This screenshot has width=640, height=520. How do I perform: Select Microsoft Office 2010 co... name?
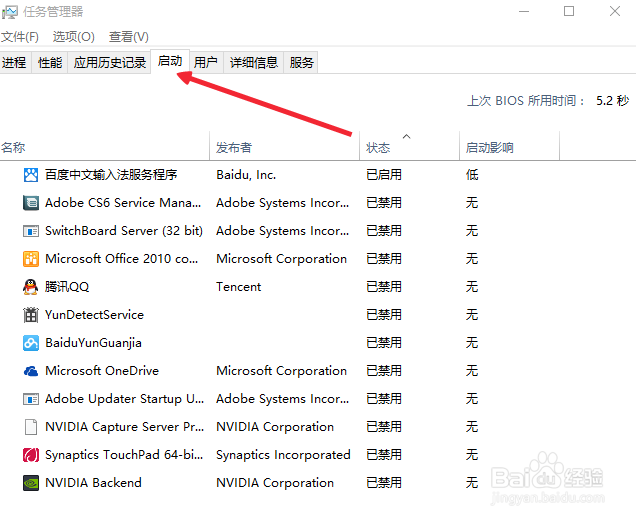coord(121,259)
